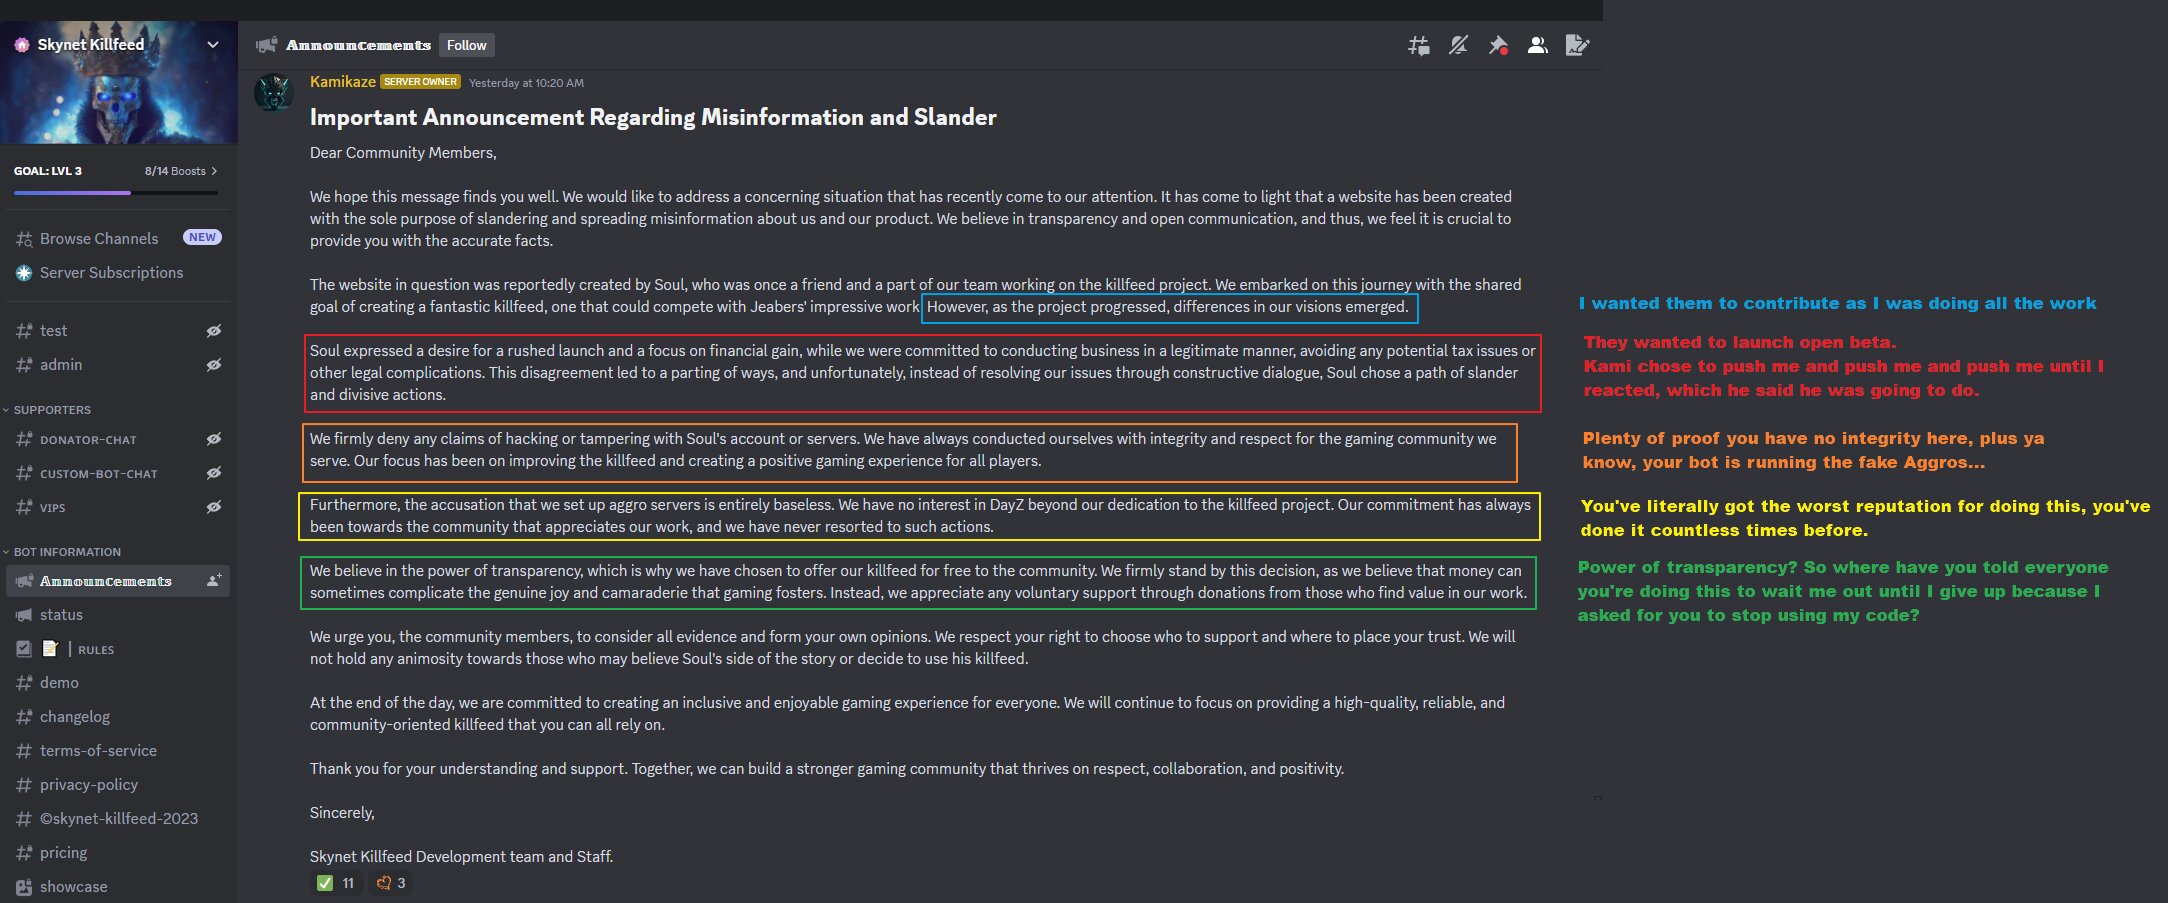2168x903 pixels.
Task: Click the megaphone icon next to status
Action: (24, 615)
